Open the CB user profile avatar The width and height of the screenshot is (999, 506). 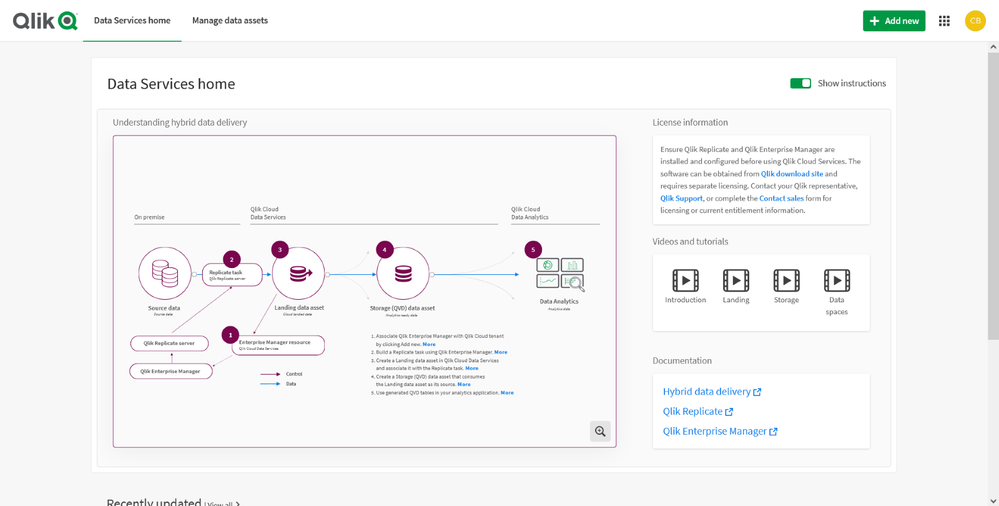point(975,21)
